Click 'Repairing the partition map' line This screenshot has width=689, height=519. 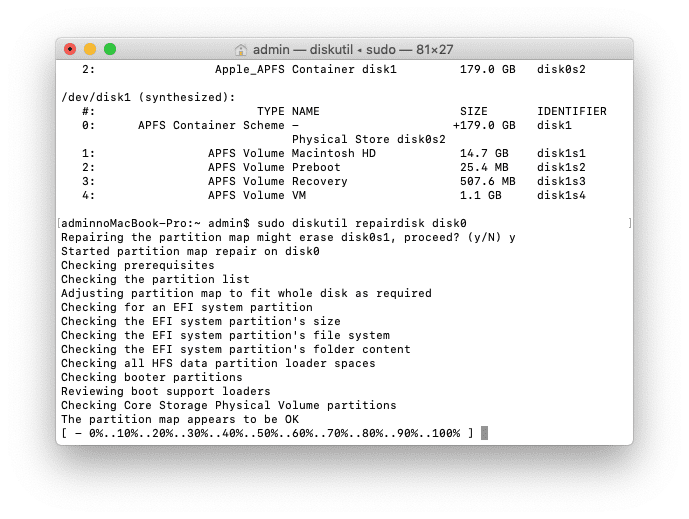(x=288, y=237)
